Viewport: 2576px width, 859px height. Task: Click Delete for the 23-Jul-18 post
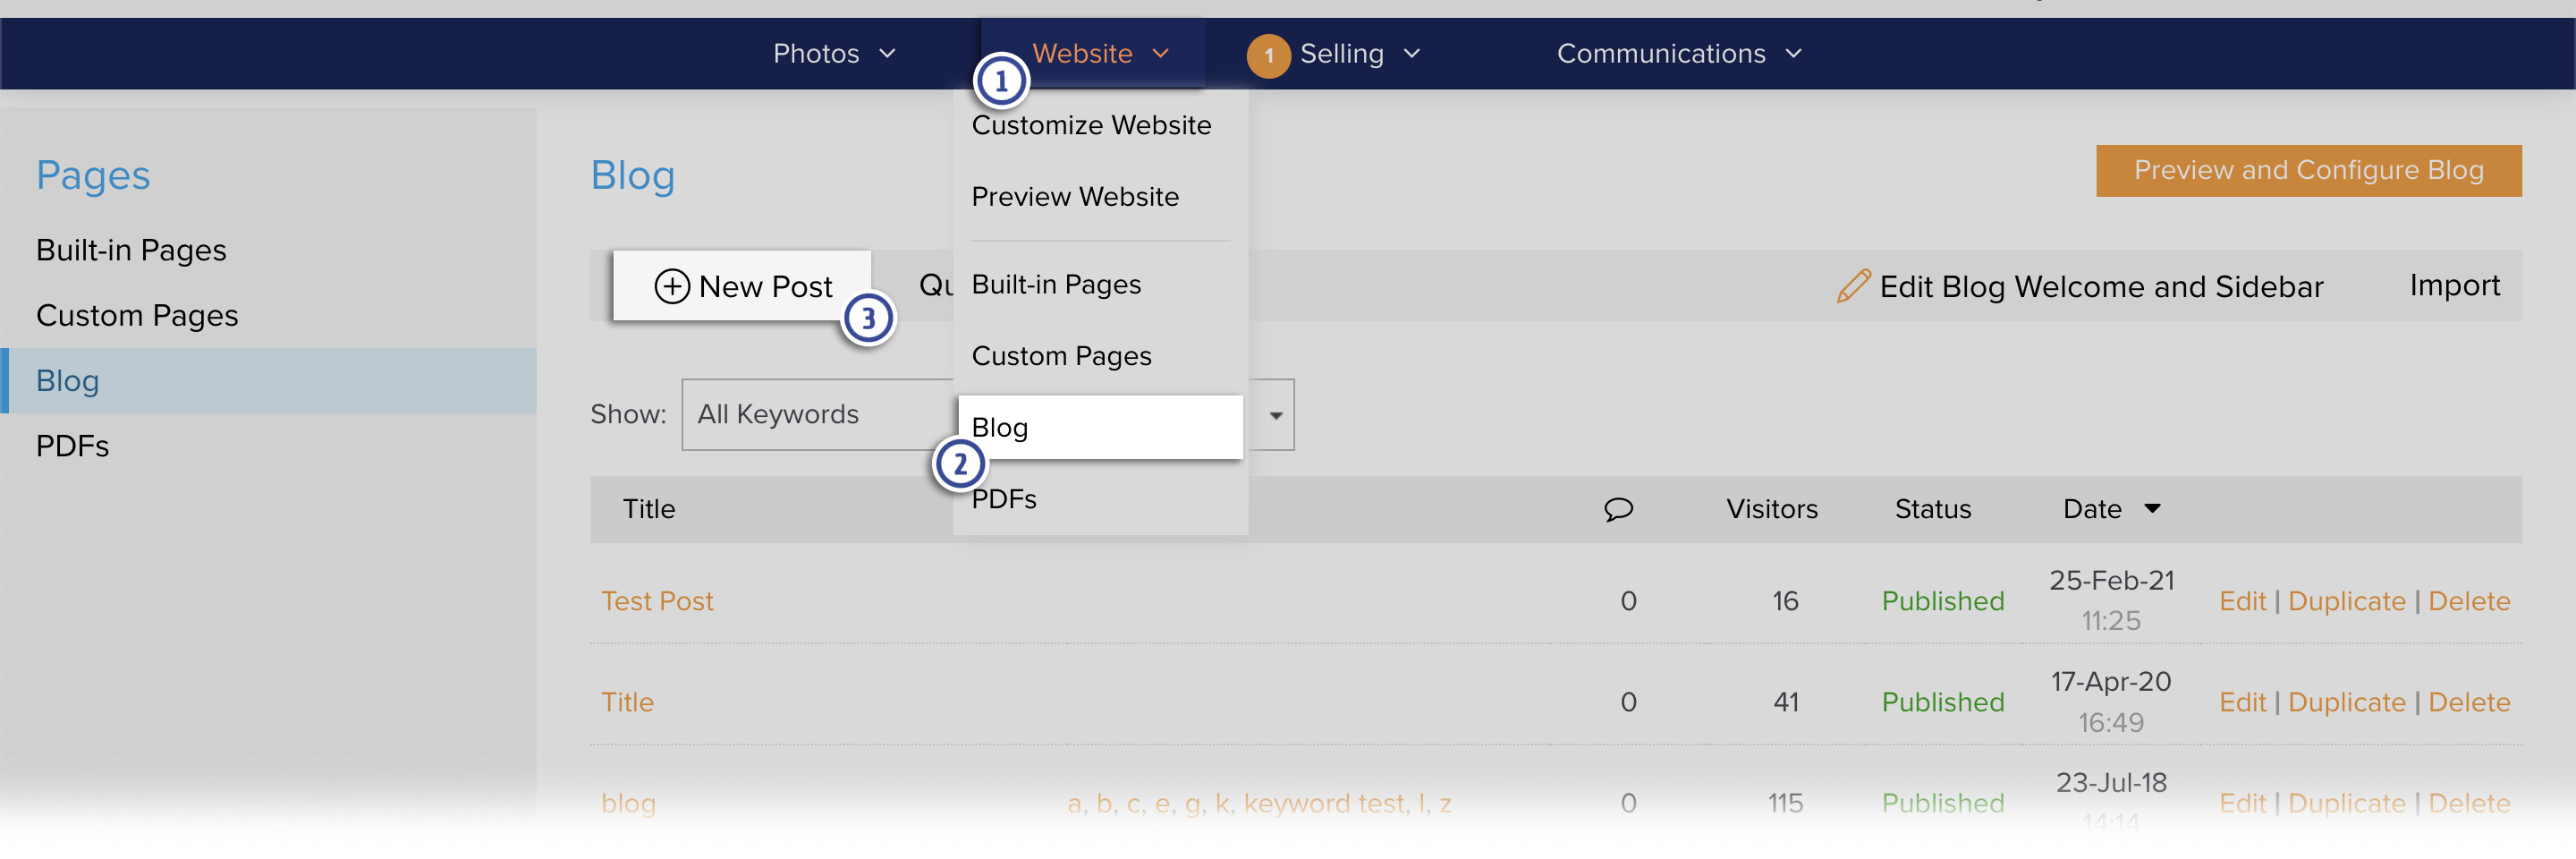[x=2468, y=803]
